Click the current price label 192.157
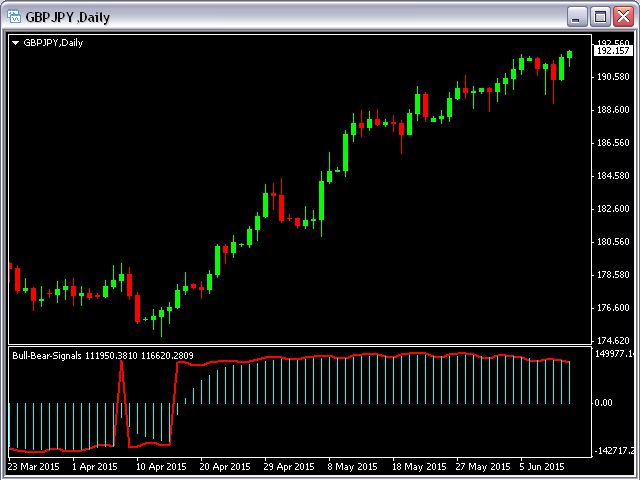 (612, 51)
